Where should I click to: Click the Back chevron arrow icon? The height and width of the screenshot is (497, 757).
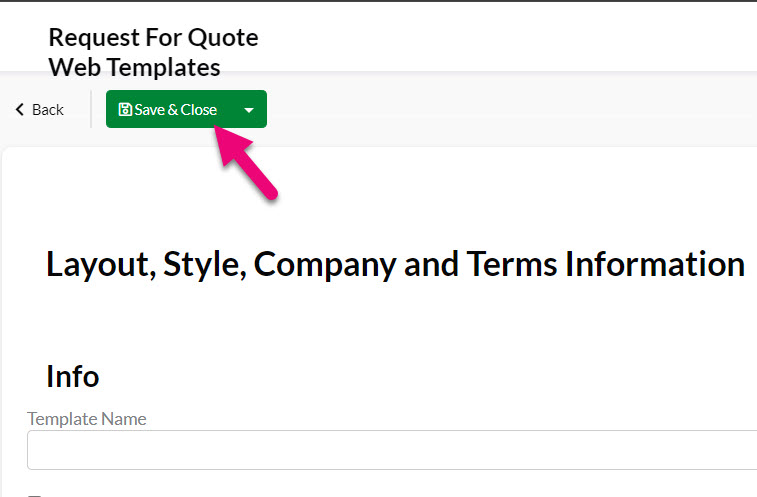point(20,110)
